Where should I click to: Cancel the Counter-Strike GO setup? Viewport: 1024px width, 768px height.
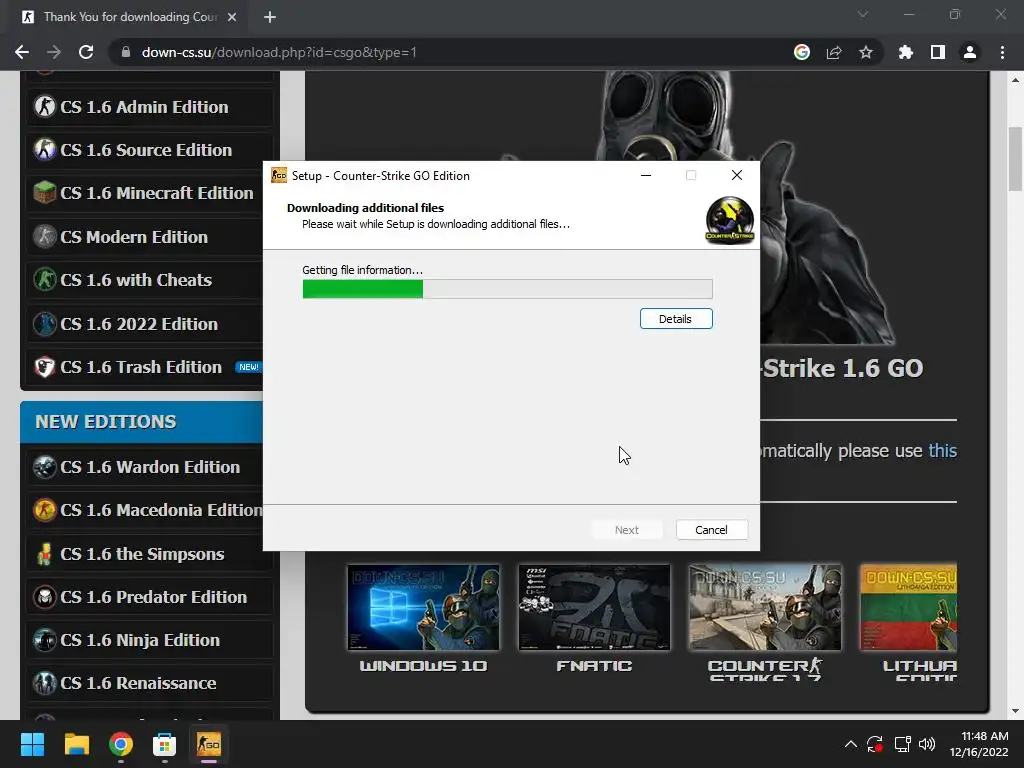(712, 530)
